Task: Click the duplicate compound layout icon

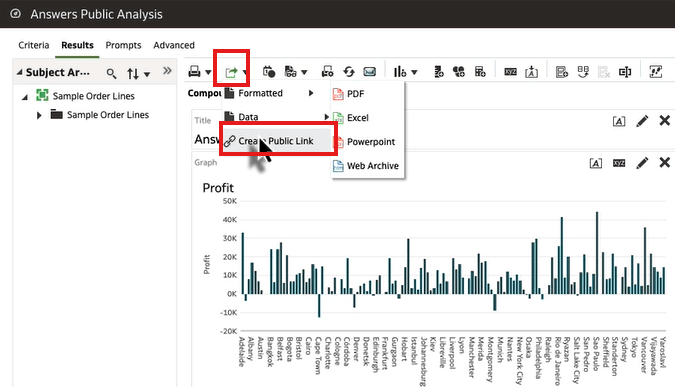Action: point(583,72)
